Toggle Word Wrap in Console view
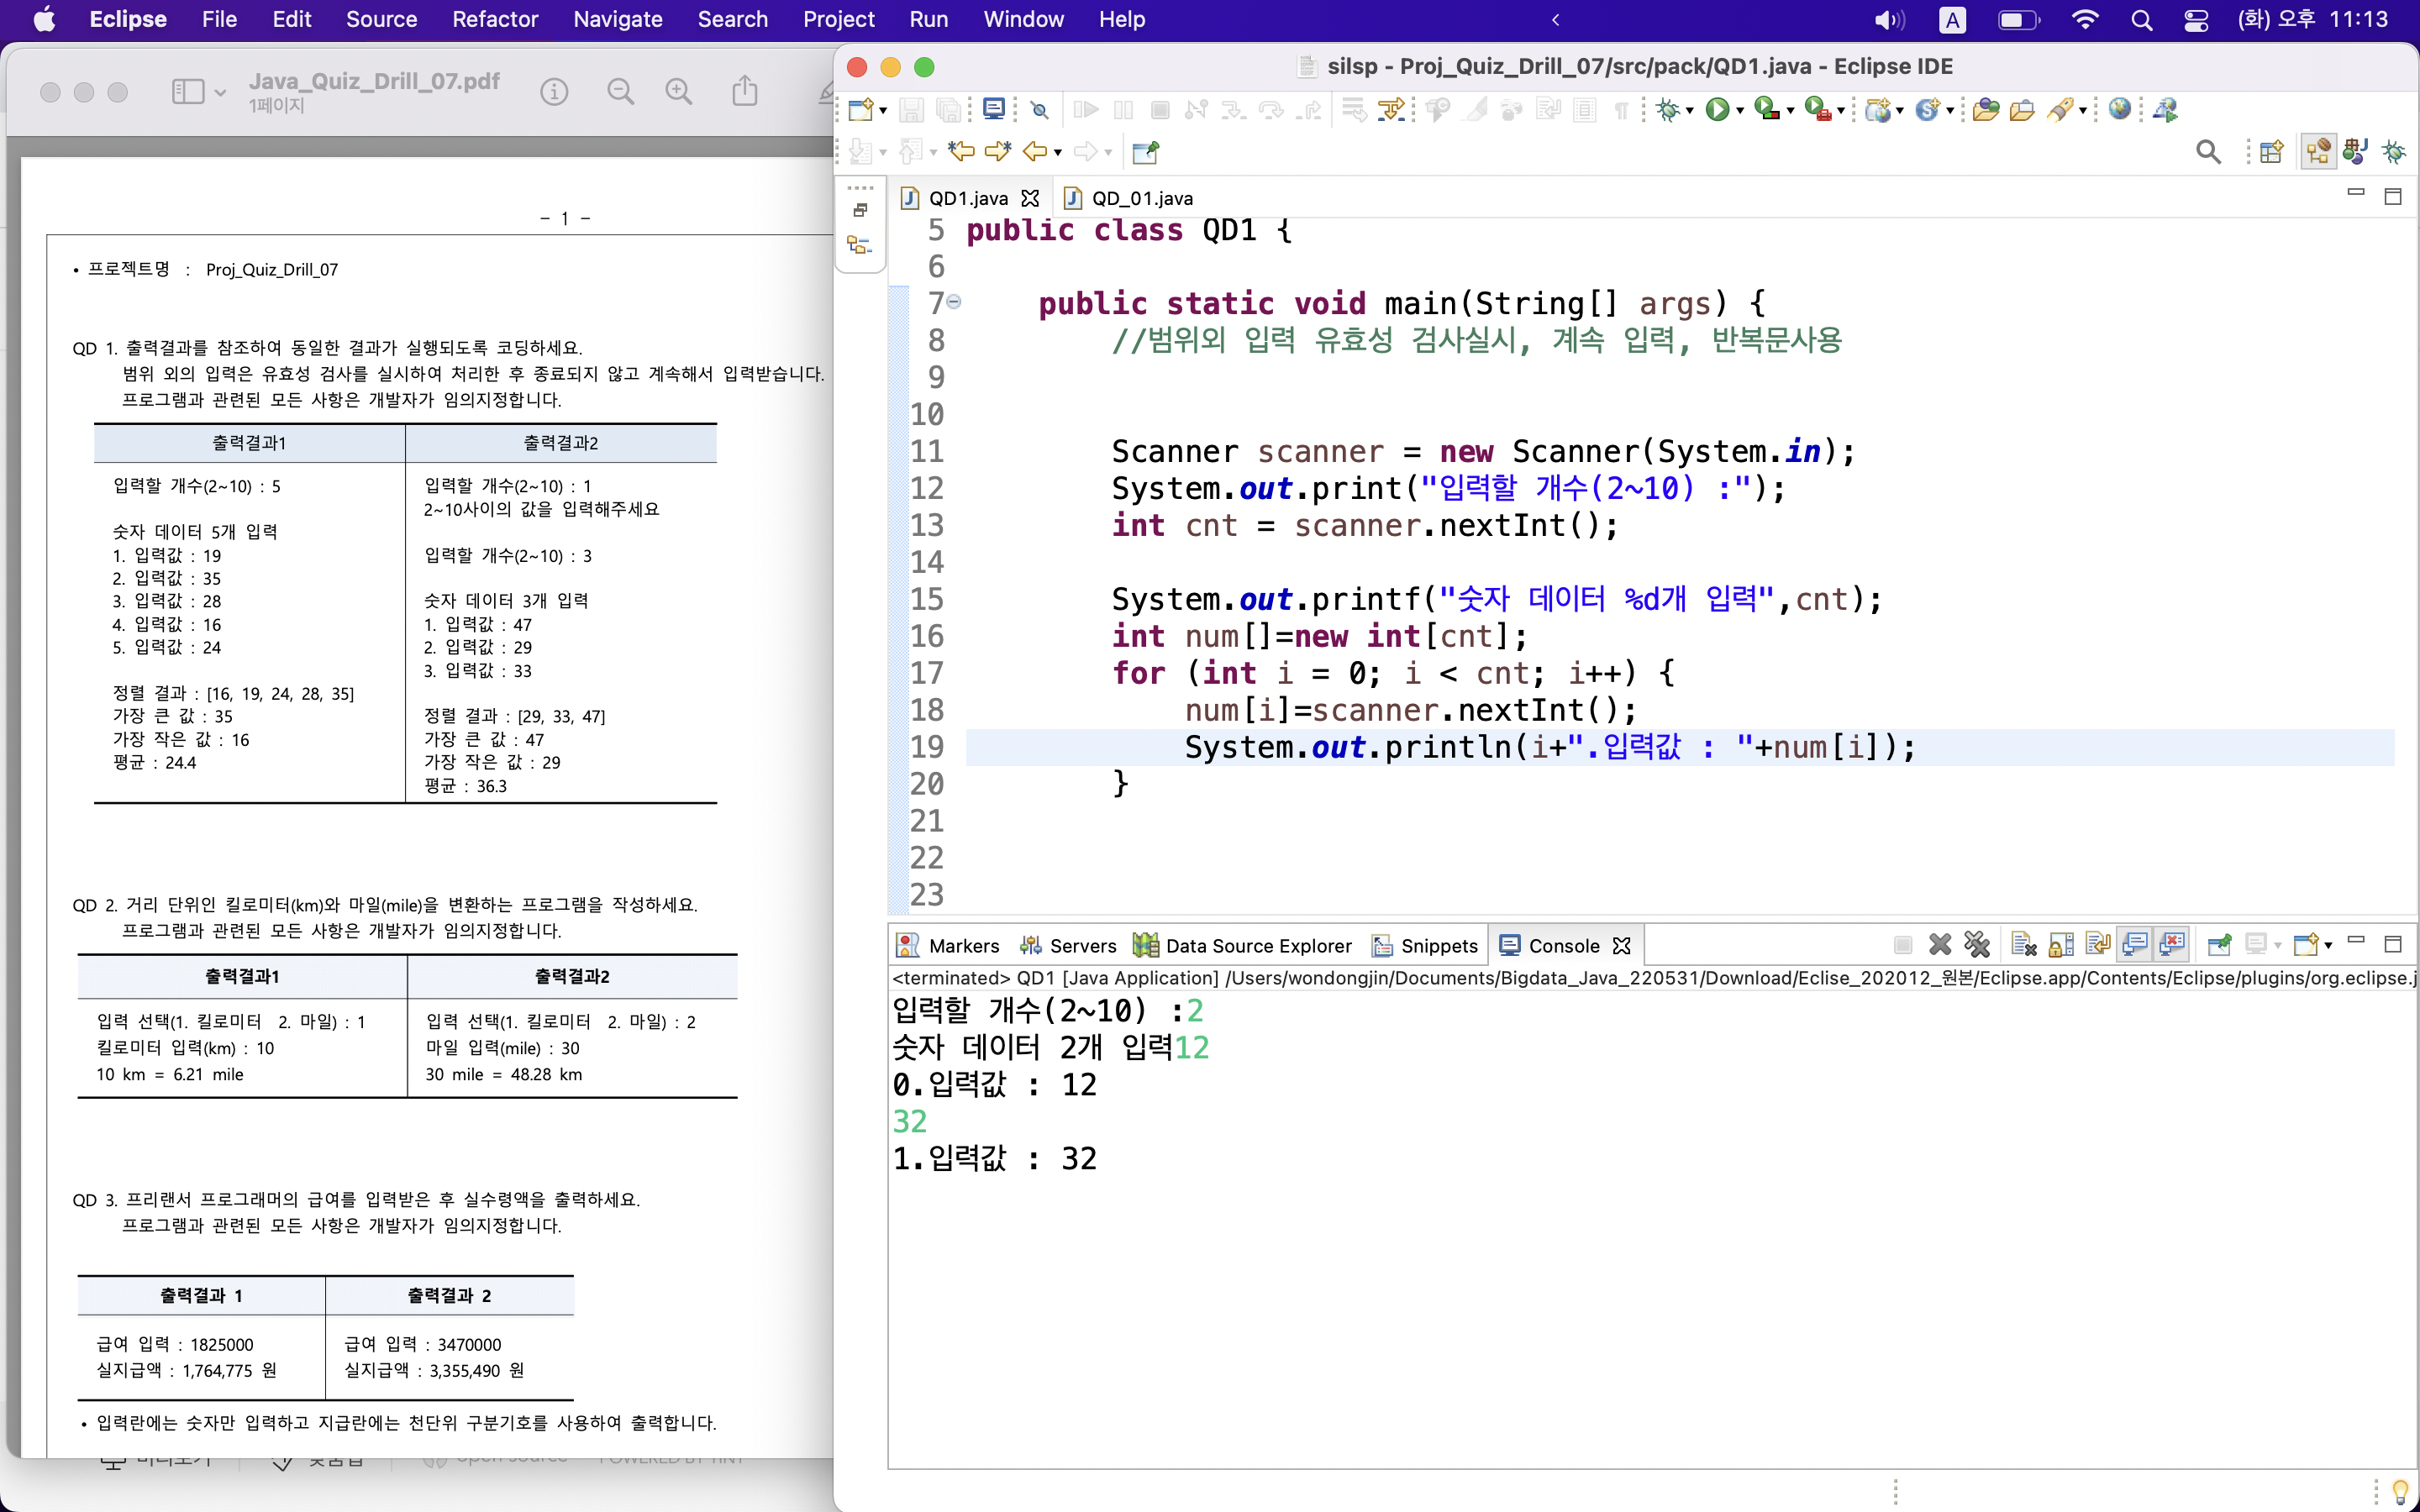 coord(2098,944)
